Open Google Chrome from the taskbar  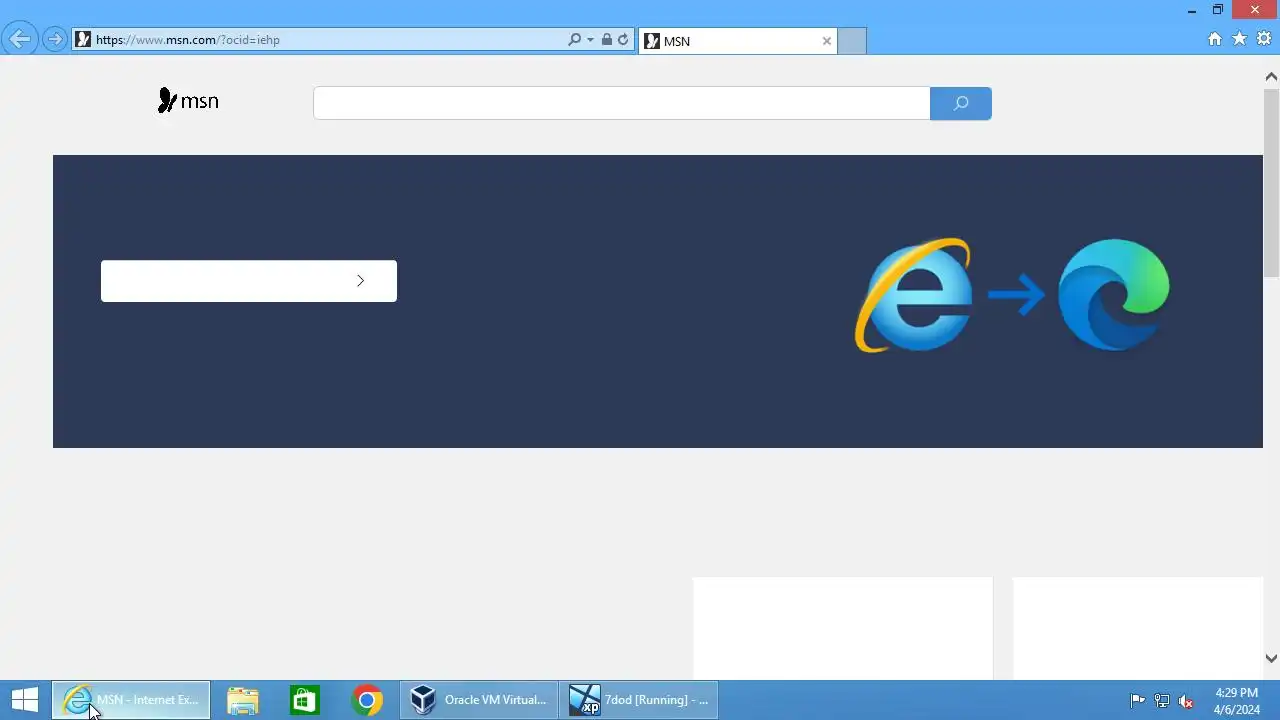[x=367, y=700]
